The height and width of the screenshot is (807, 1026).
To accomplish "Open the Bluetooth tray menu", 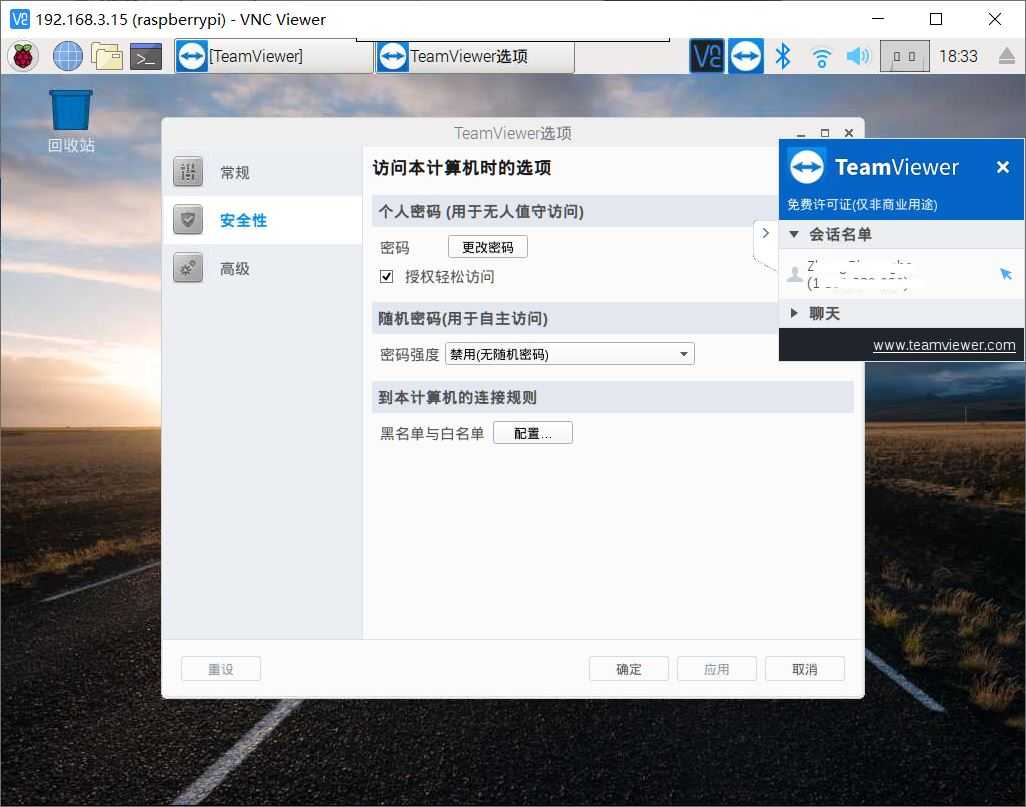I will [x=783, y=56].
